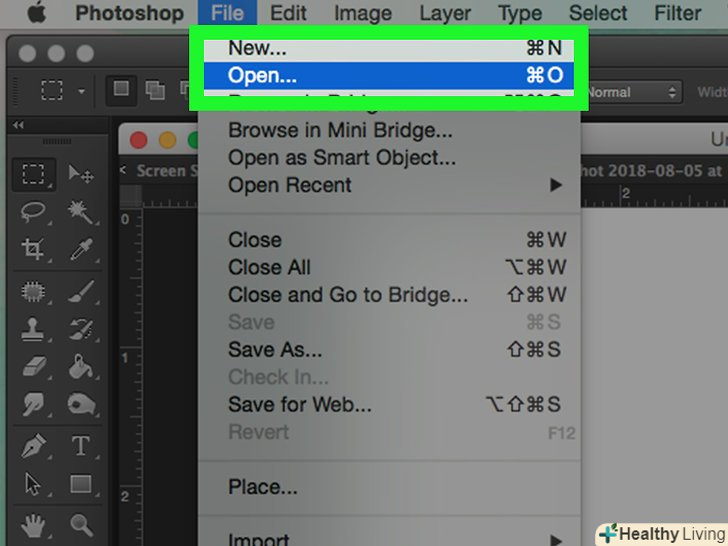Click the Healthy Living watermark link
Viewport: 728px width, 546px height.
click(661, 533)
